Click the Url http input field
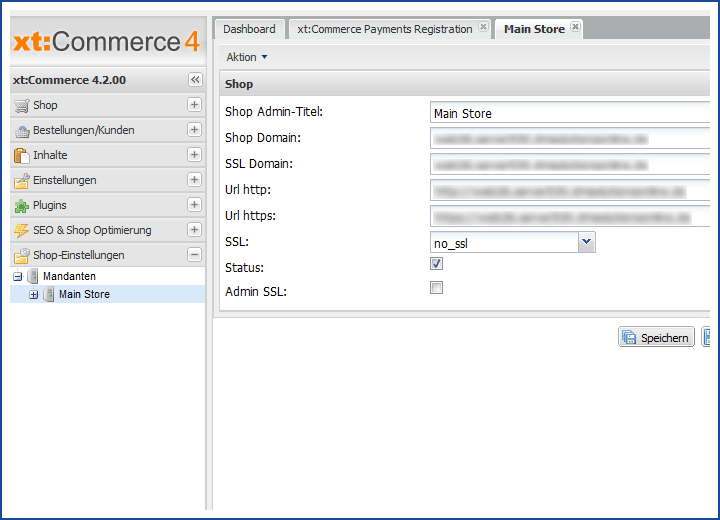720x520 pixels. 570,190
